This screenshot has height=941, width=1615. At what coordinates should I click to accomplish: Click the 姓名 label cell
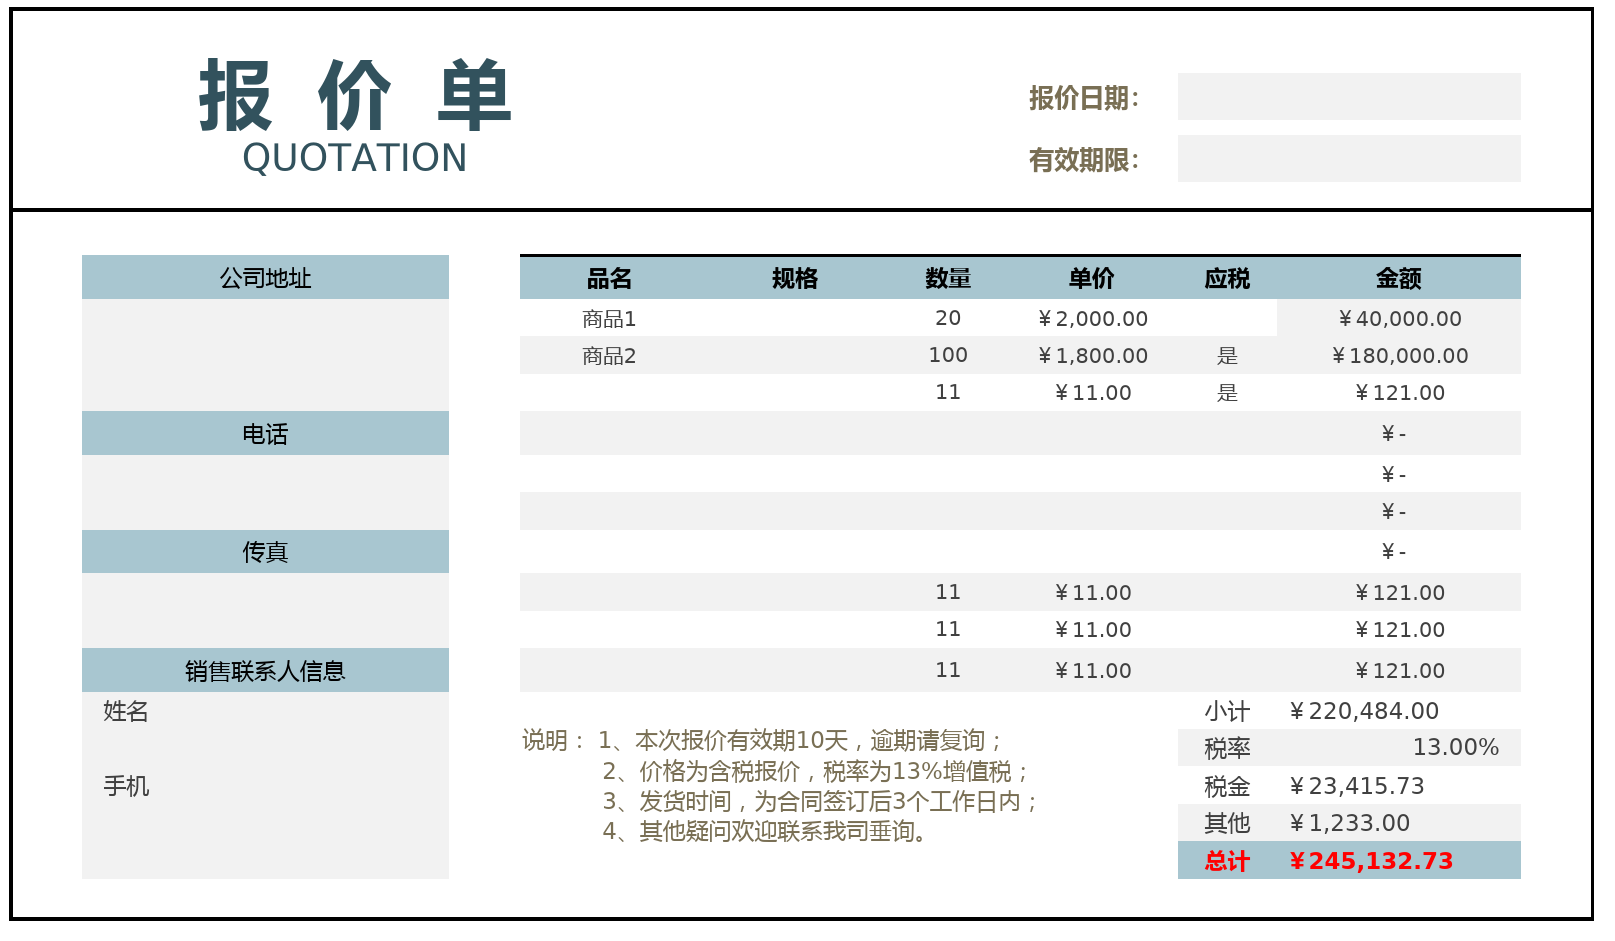point(126,711)
